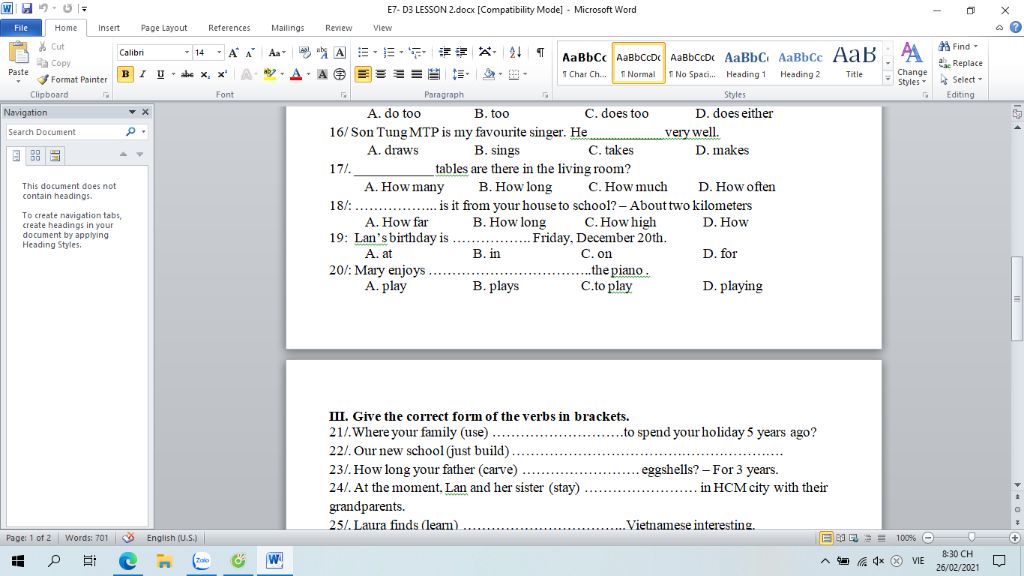
Task: Browse headings in Navigation pane
Action: pyautogui.click(x=16, y=155)
